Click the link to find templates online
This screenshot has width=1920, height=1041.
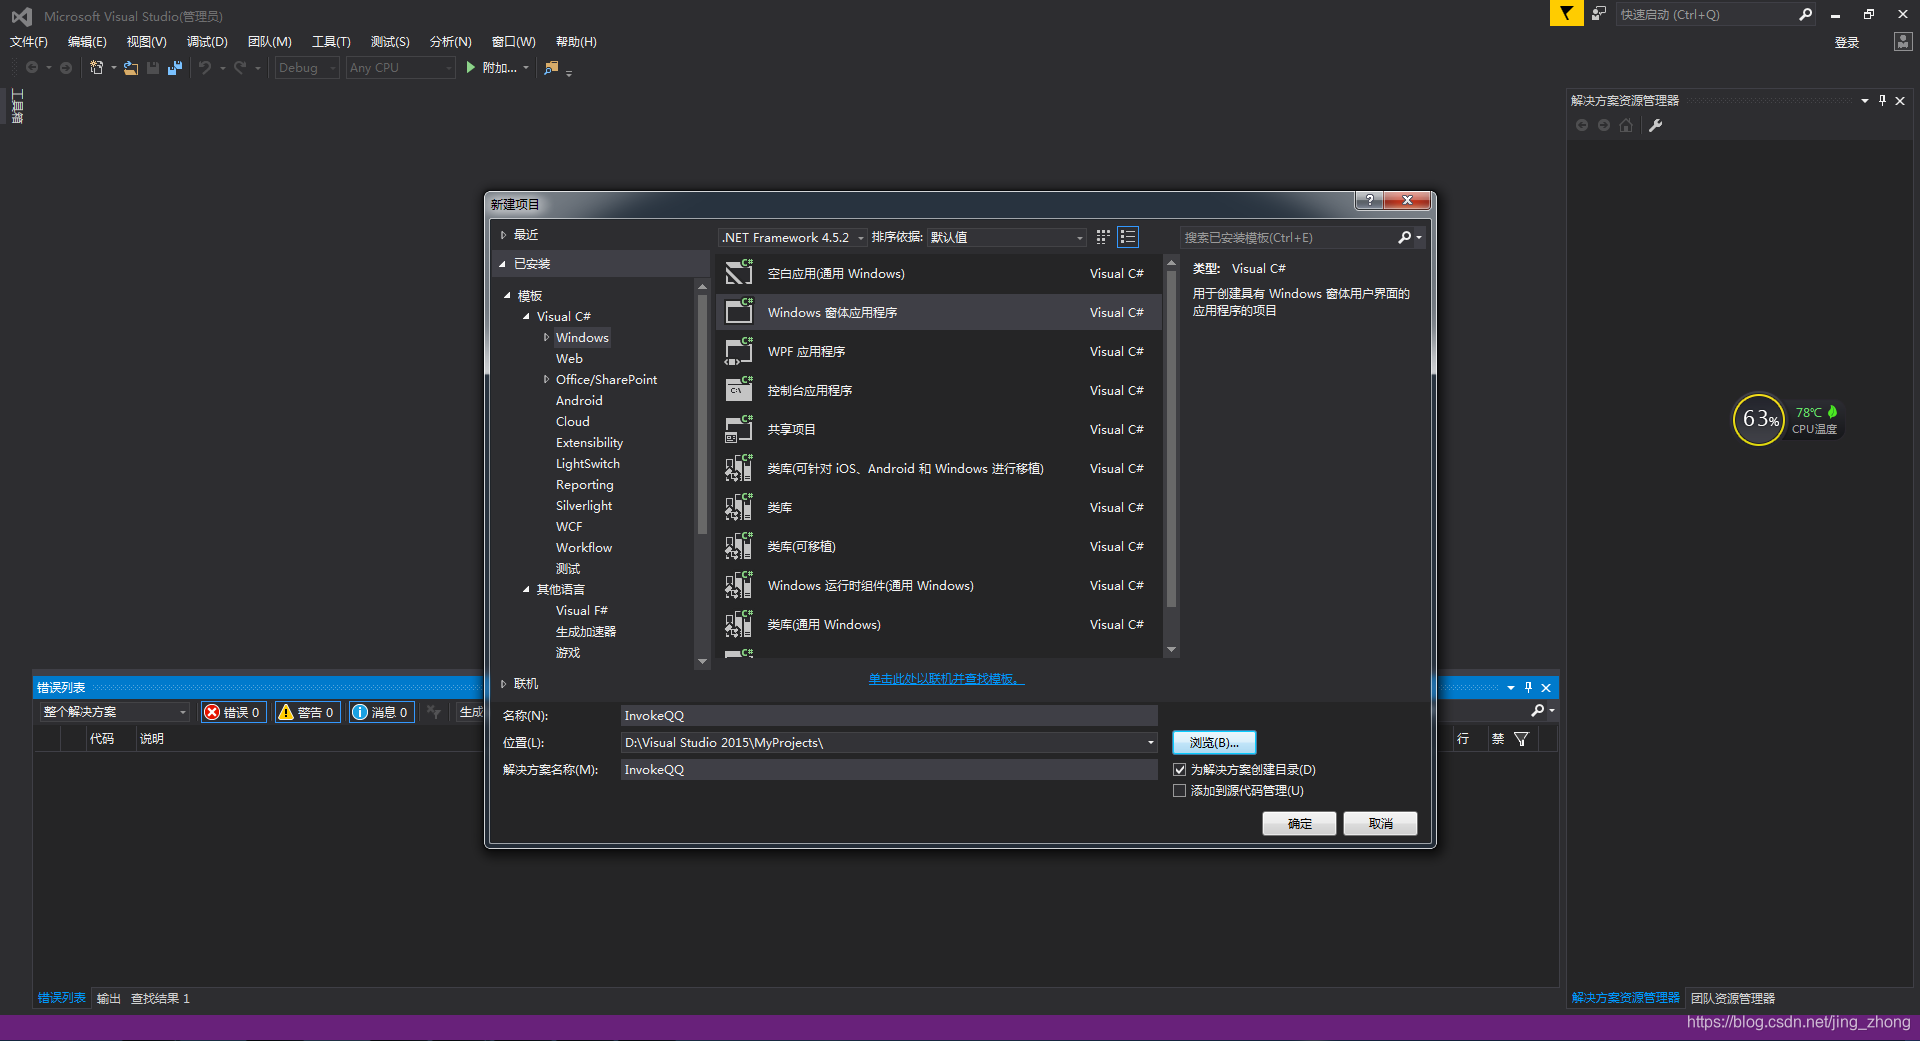[946, 679]
